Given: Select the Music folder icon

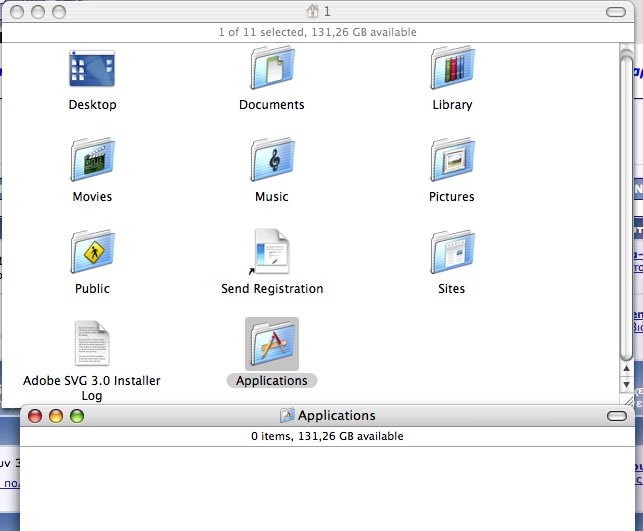Looking at the screenshot, I should (x=271, y=161).
